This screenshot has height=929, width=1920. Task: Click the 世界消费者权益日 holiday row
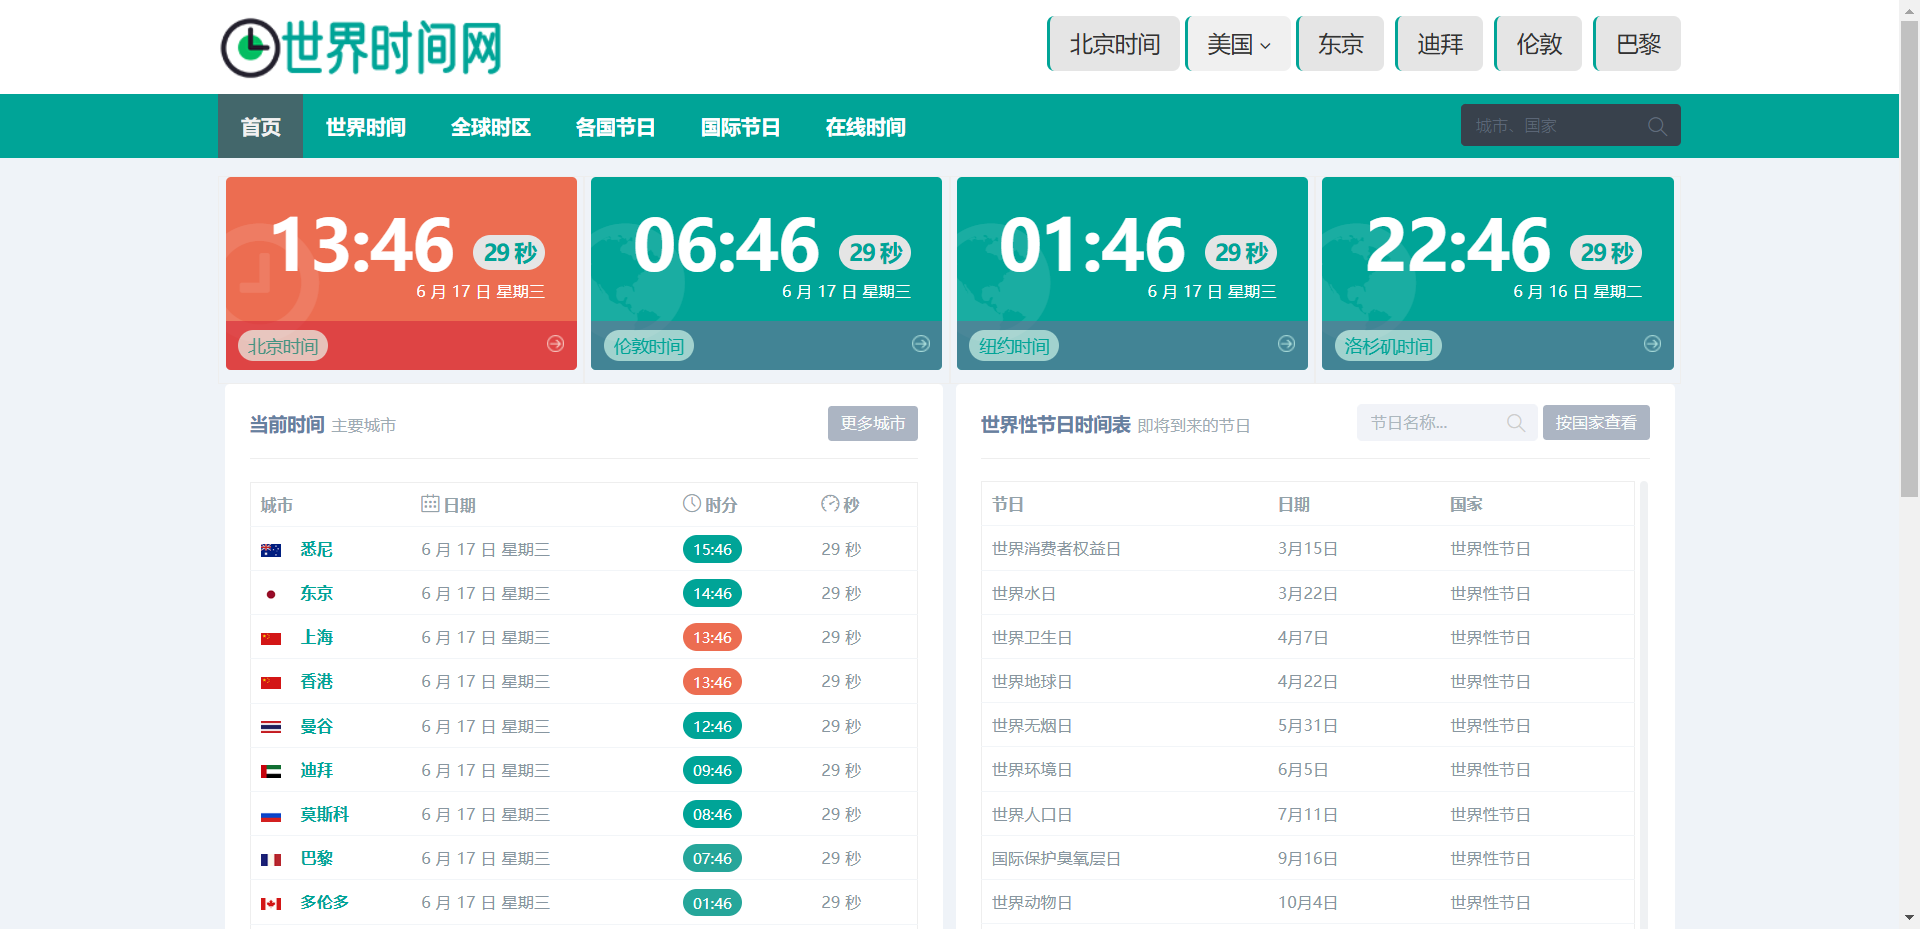click(1307, 549)
